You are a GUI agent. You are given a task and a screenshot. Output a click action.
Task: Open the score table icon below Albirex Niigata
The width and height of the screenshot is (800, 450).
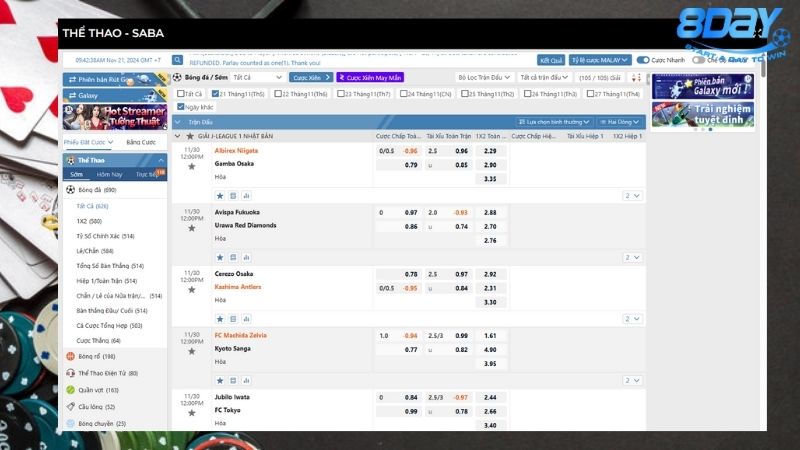(233, 196)
